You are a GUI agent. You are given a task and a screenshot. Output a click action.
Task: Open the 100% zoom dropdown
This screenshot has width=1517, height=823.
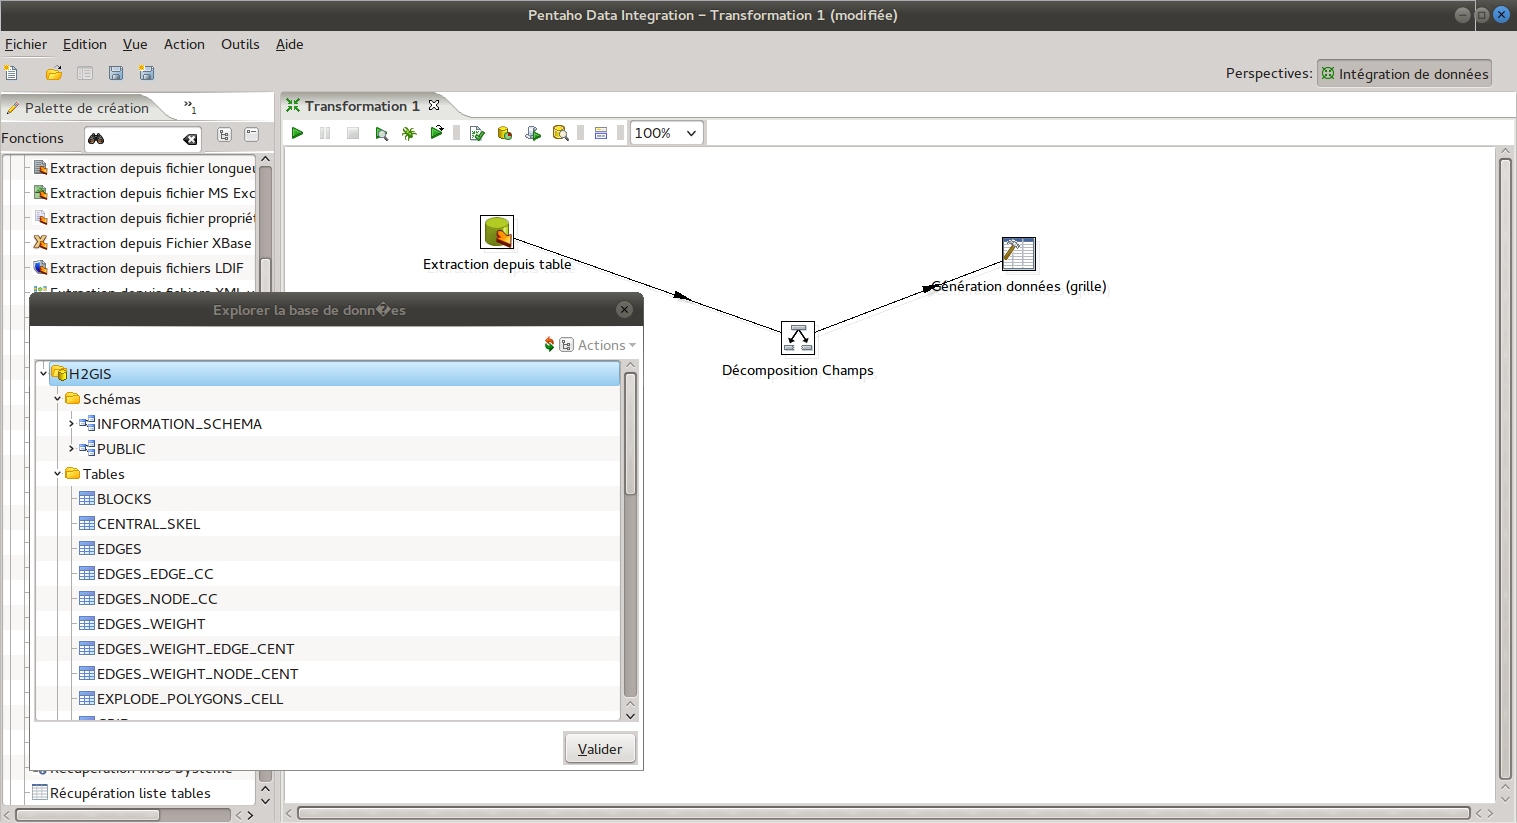click(x=667, y=133)
